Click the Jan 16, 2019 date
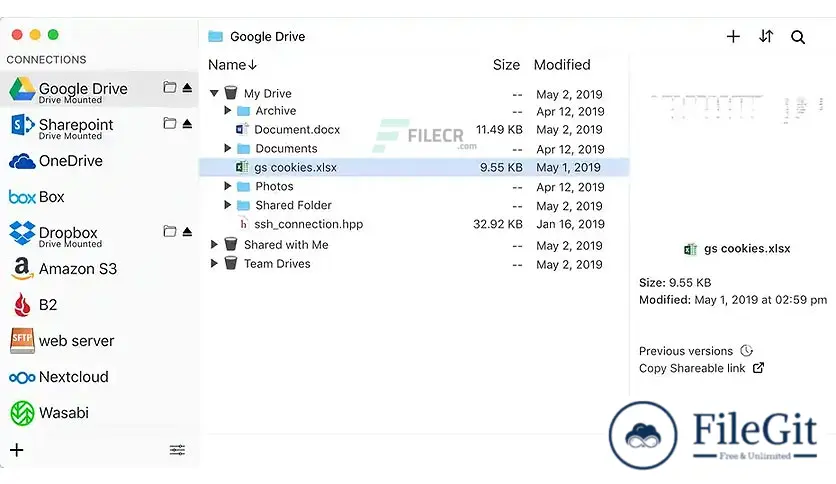The height and width of the screenshot is (484, 836). 570,224
